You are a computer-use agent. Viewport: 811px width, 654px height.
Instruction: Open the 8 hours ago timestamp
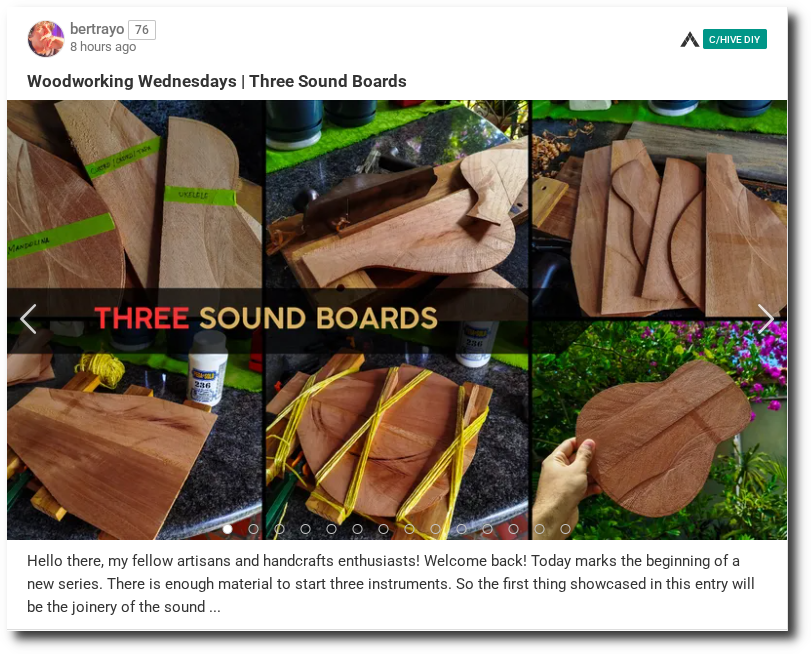[x=103, y=47]
